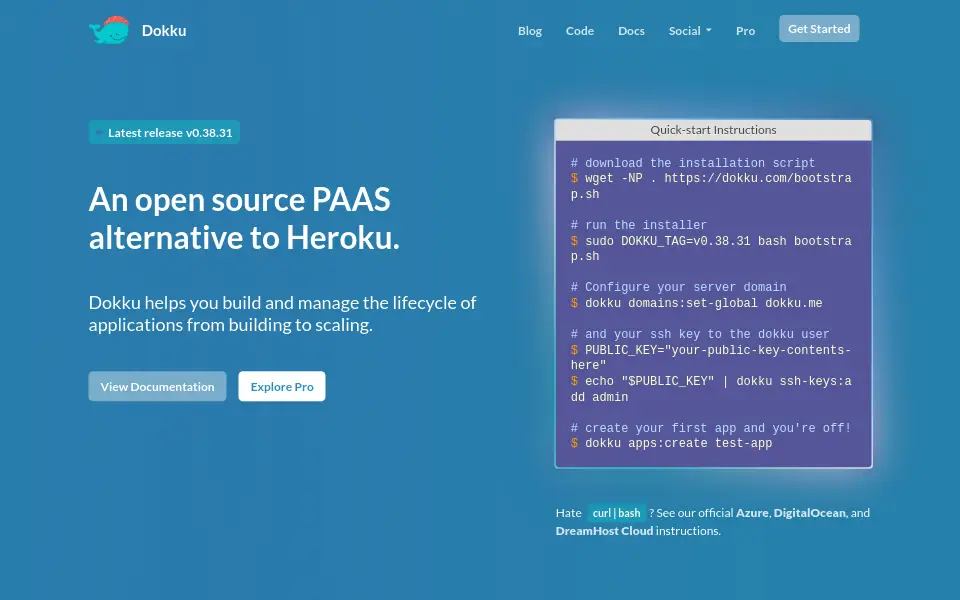This screenshot has width=960, height=600.
Task: Click the 'dokku domains:set-global dokku.me' command
Action: (697, 303)
